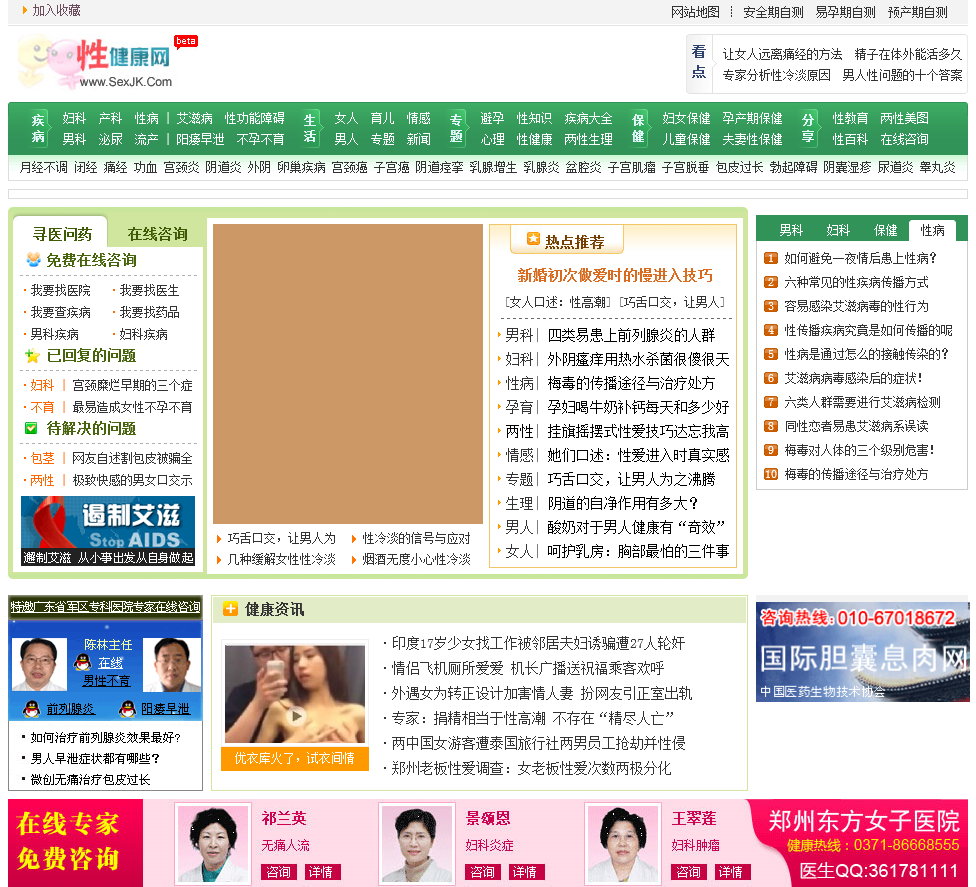Click 王翠莲 doctor photo
This screenshot has width=976, height=887.
[623, 843]
